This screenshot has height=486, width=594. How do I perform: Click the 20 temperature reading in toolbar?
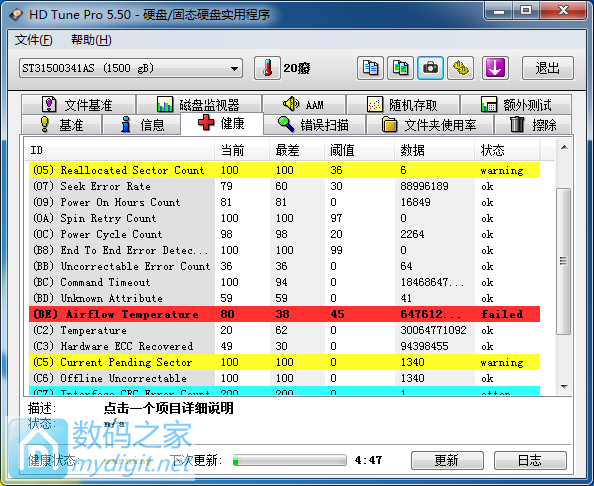(x=297, y=68)
